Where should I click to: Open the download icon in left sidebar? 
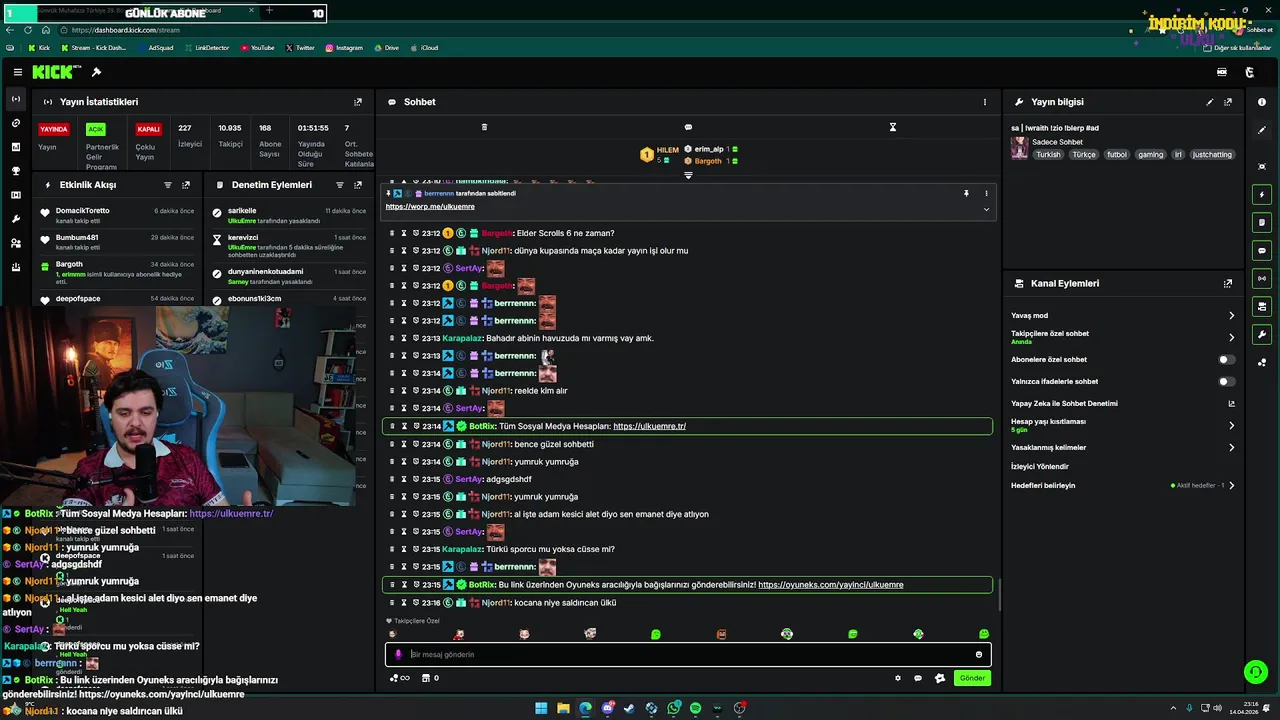click(x=15, y=267)
